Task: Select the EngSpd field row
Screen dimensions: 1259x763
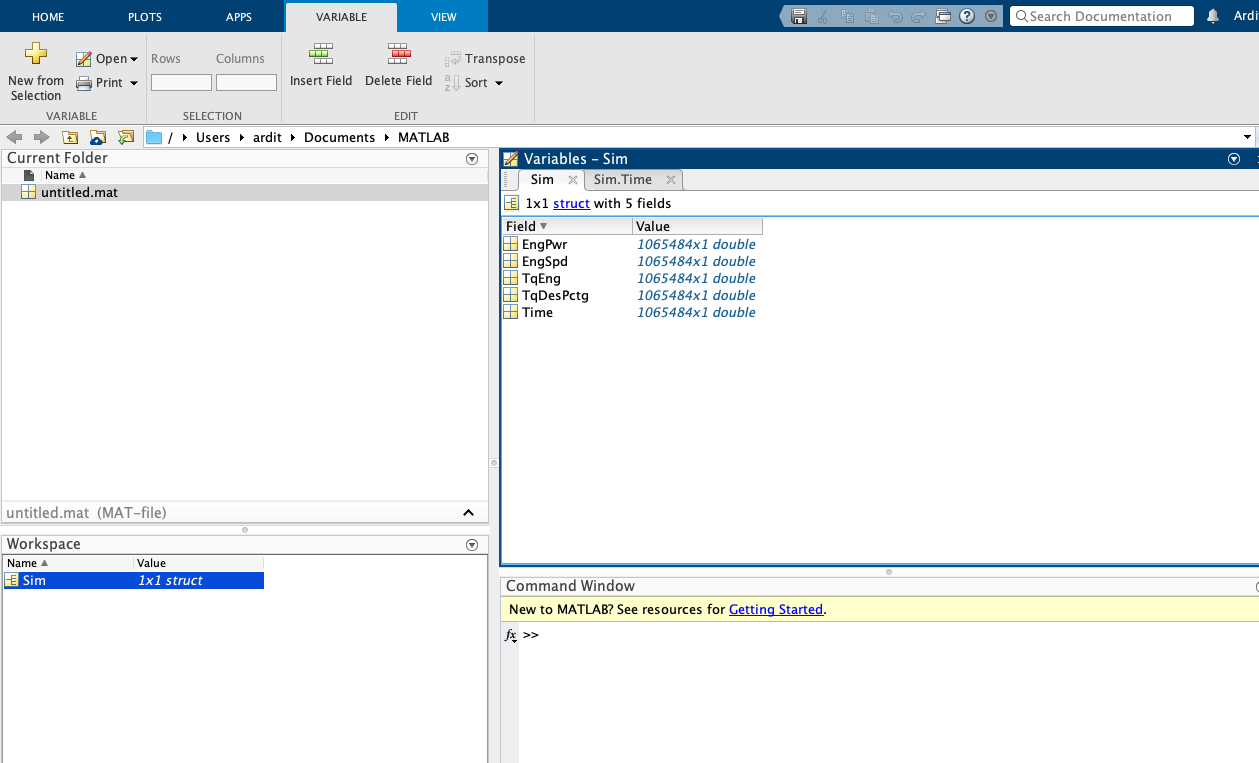Action: point(545,262)
